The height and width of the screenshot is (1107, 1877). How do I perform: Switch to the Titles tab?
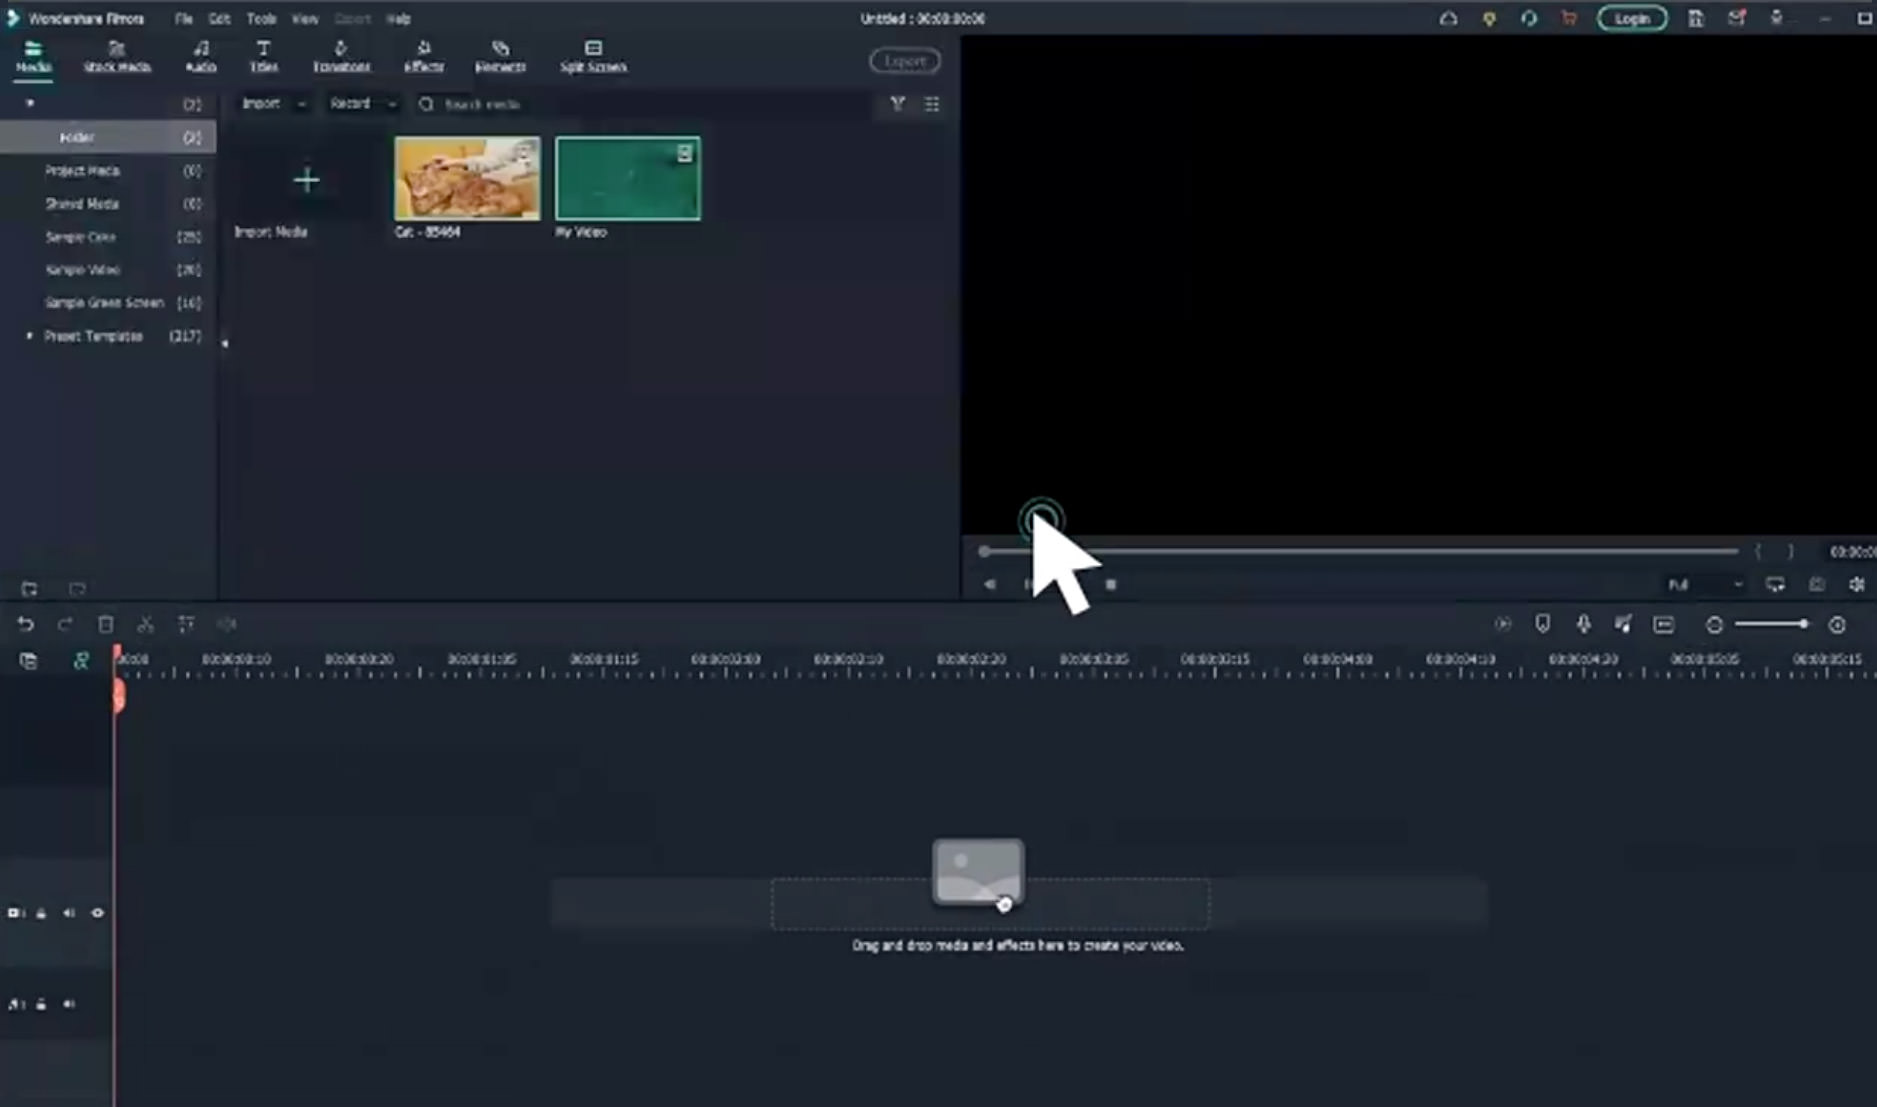coord(263,56)
